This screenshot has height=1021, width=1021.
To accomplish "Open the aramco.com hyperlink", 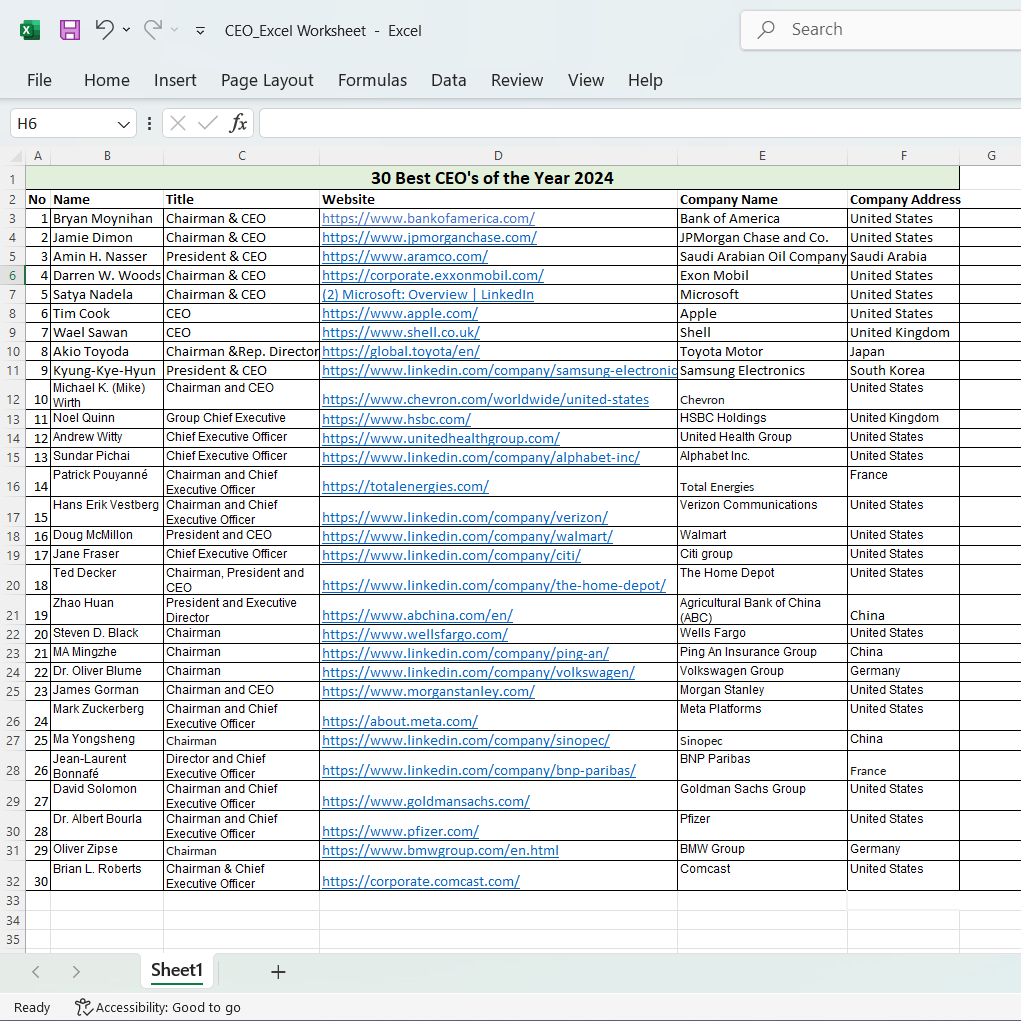I will tap(405, 257).
